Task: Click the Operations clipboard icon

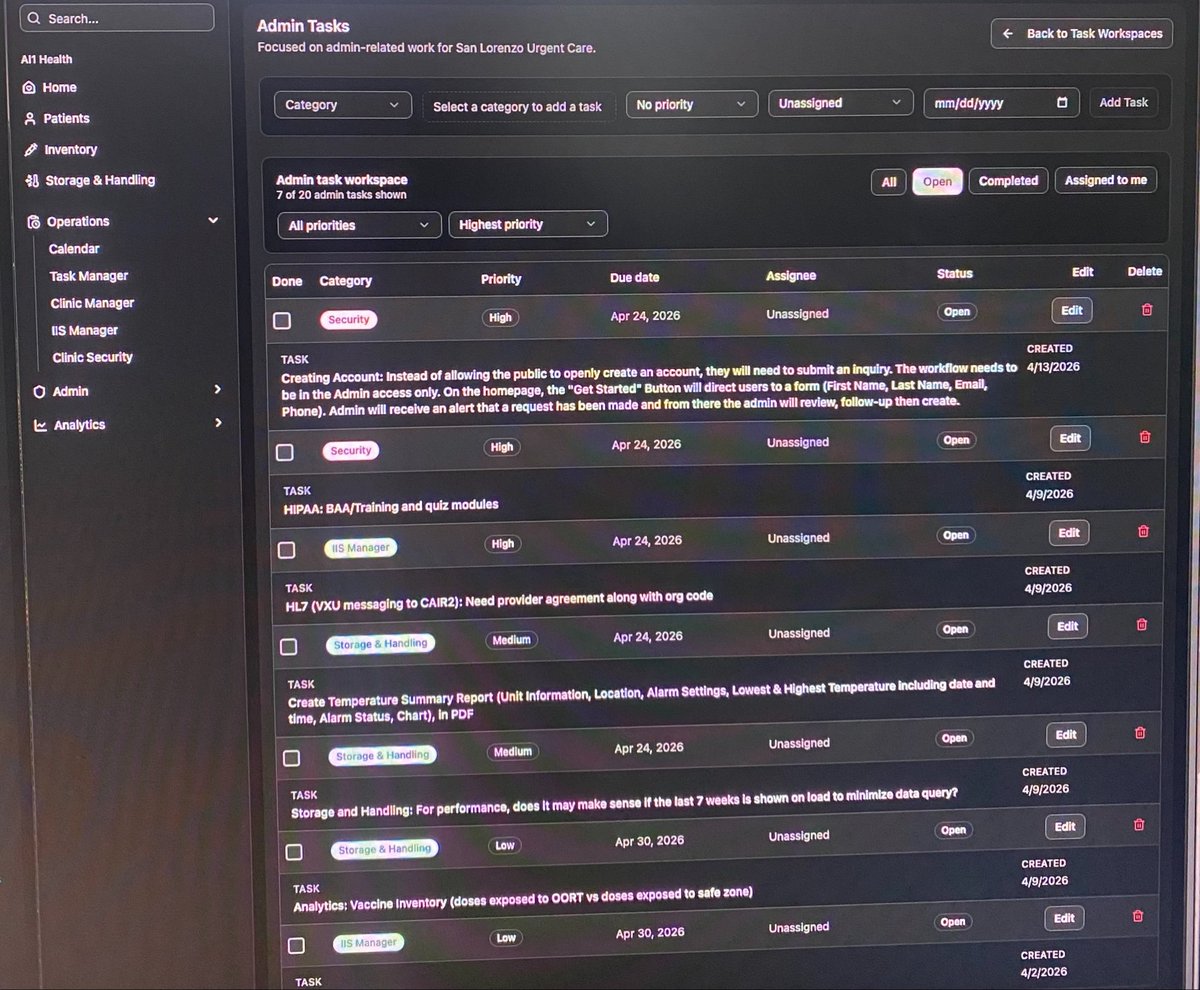Action: point(34,222)
